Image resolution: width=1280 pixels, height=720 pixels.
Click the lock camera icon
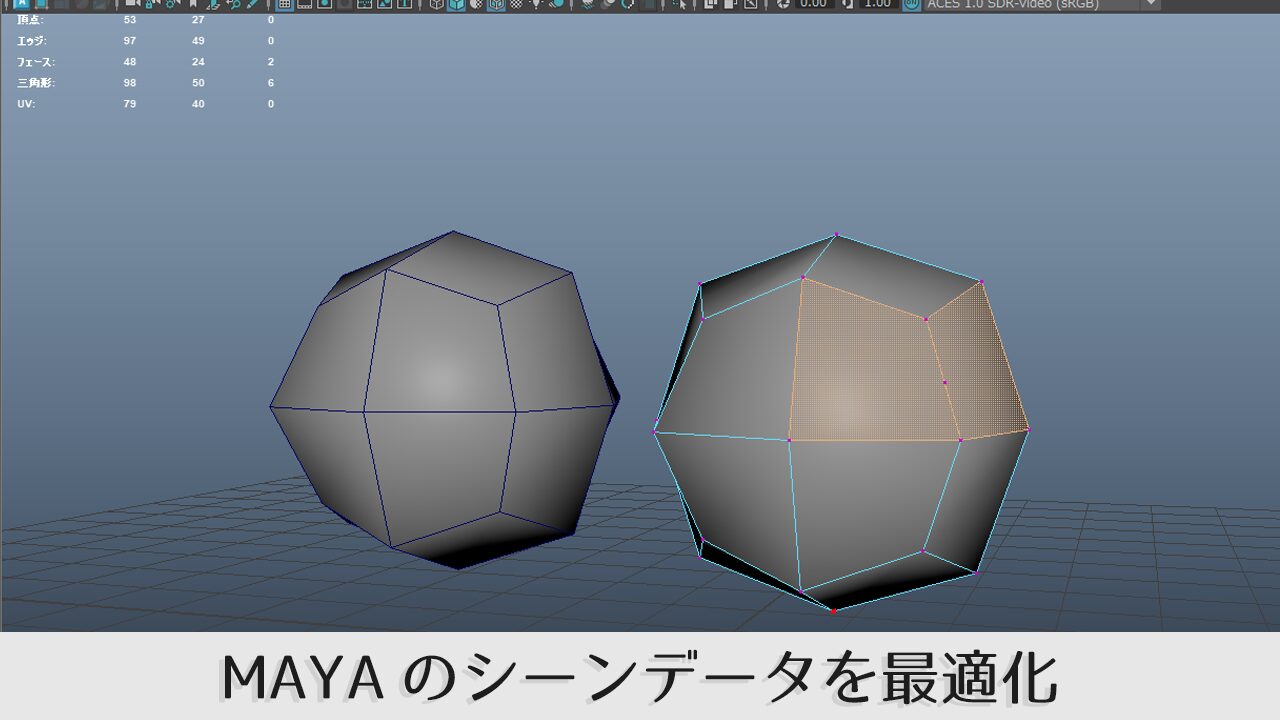pyautogui.click(x=148, y=7)
